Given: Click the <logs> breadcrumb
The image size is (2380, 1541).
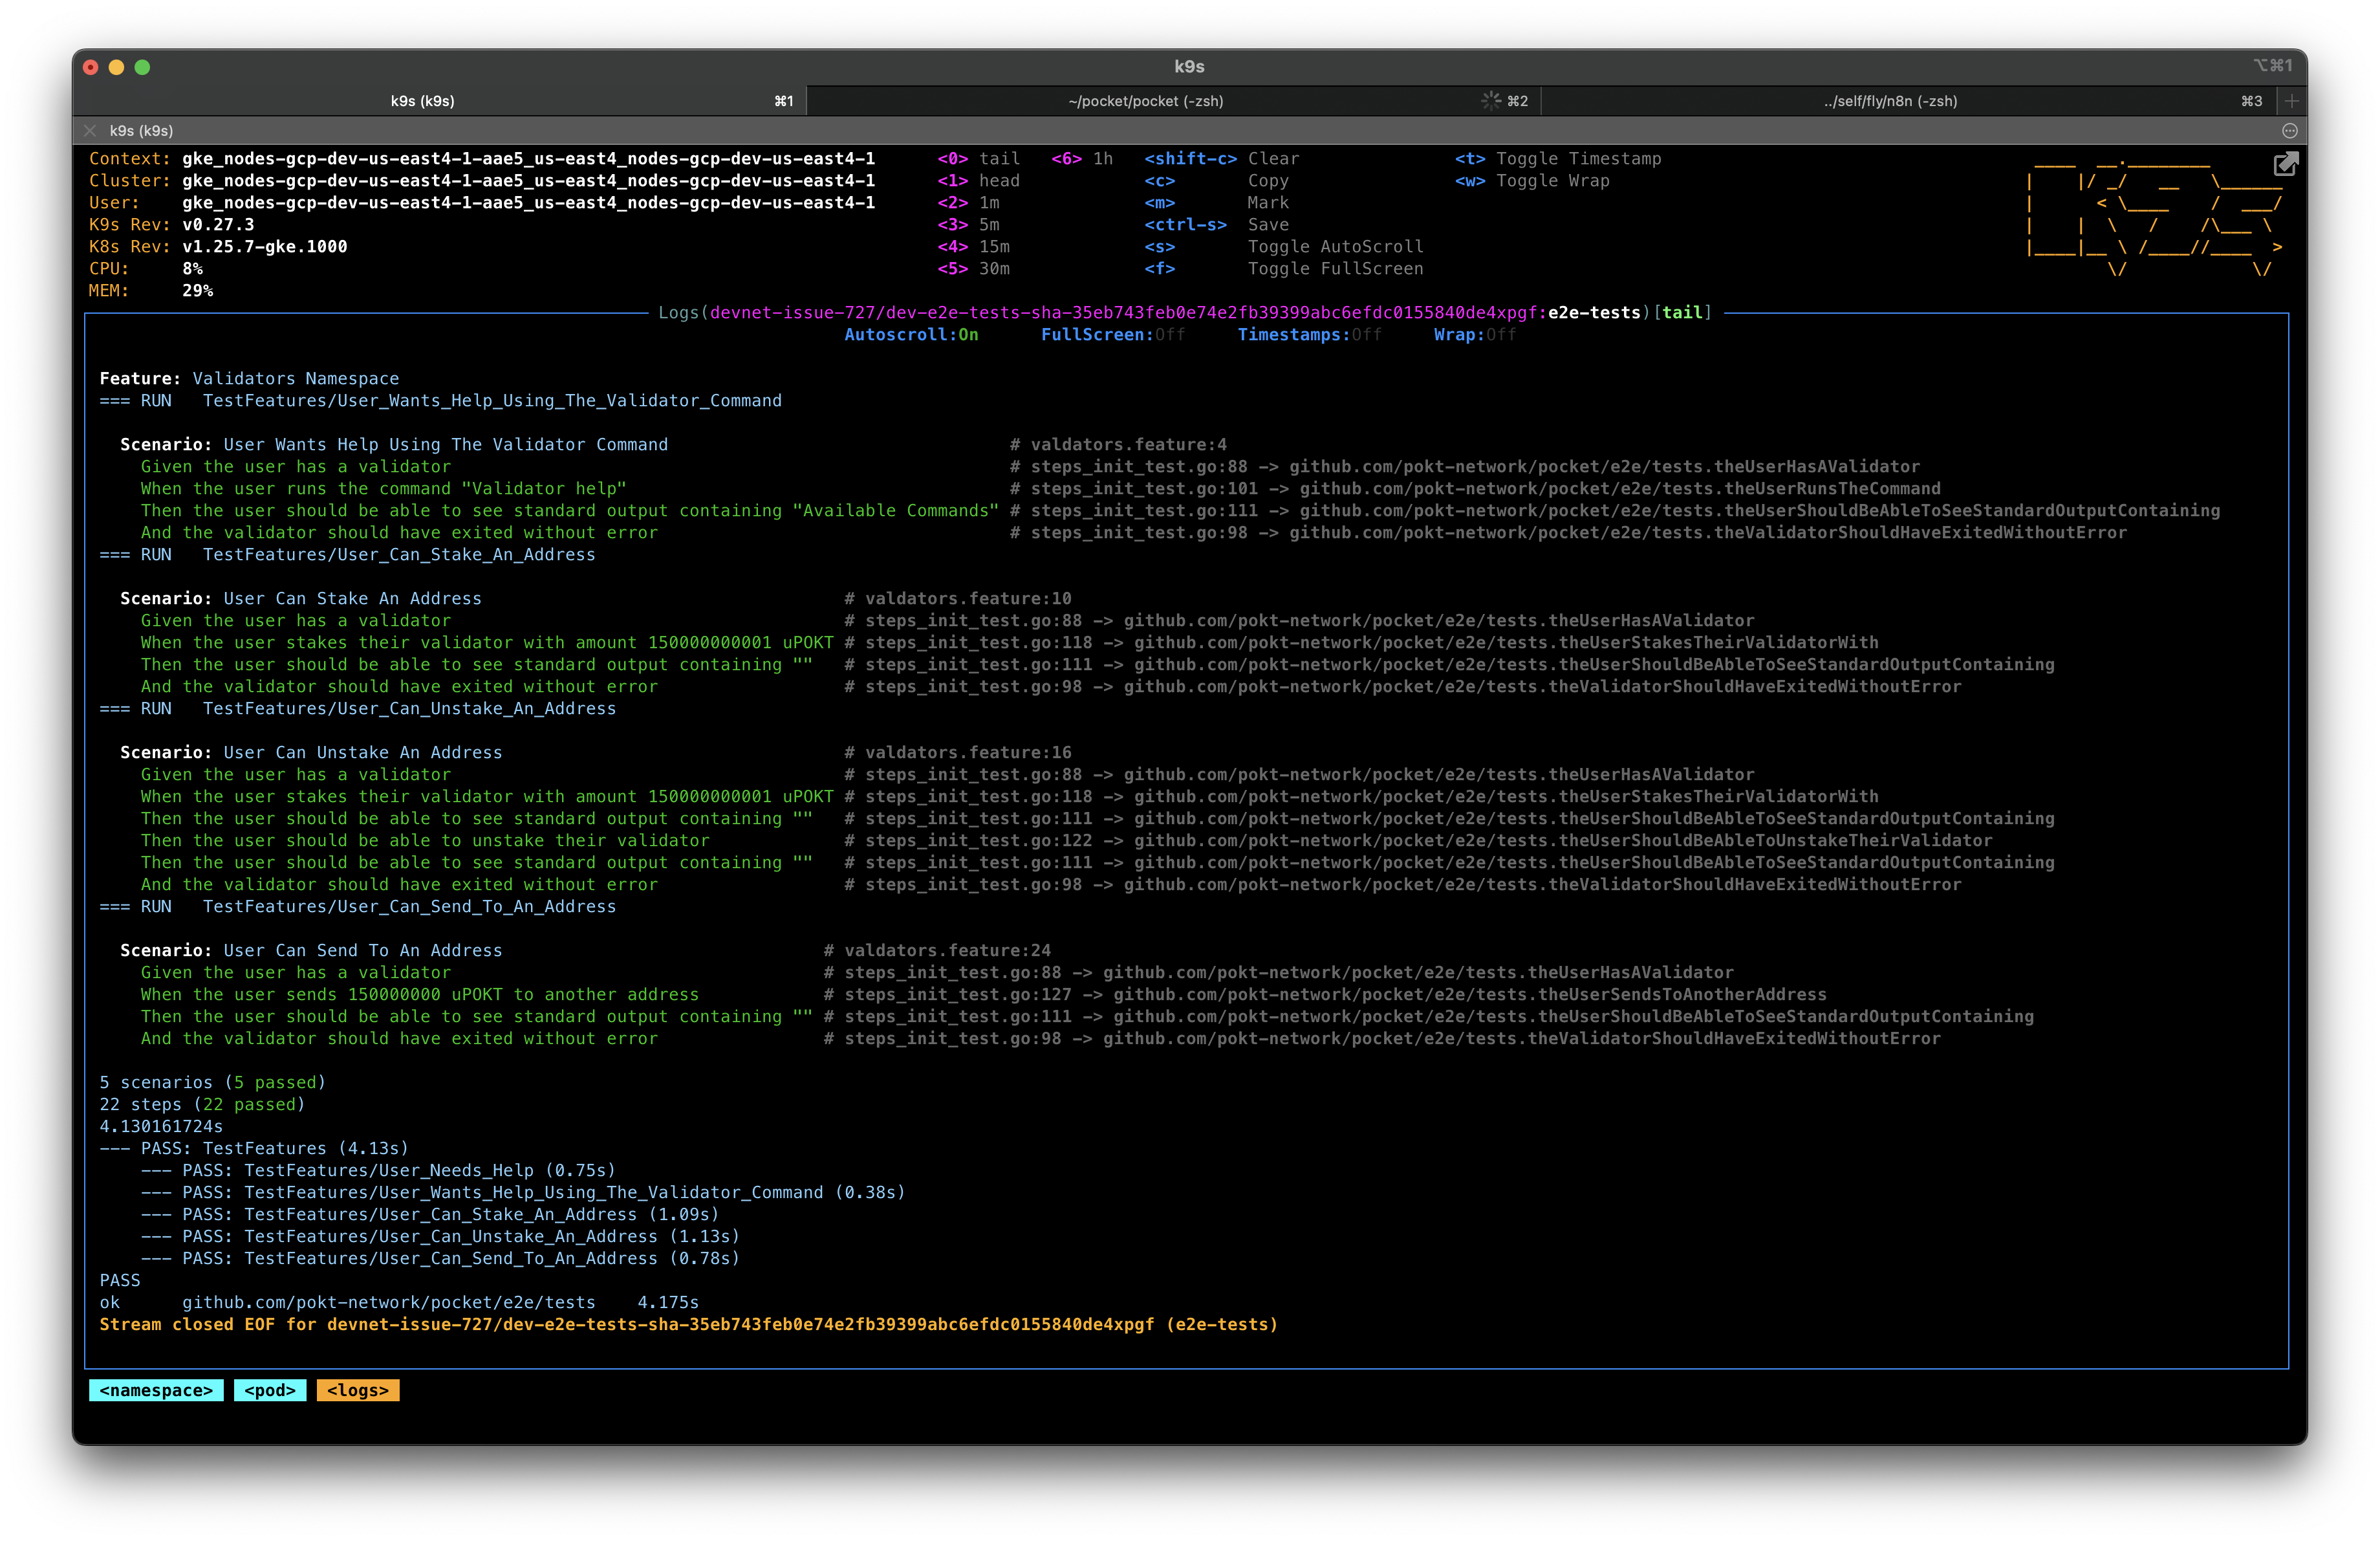Looking at the screenshot, I should (358, 1390).
